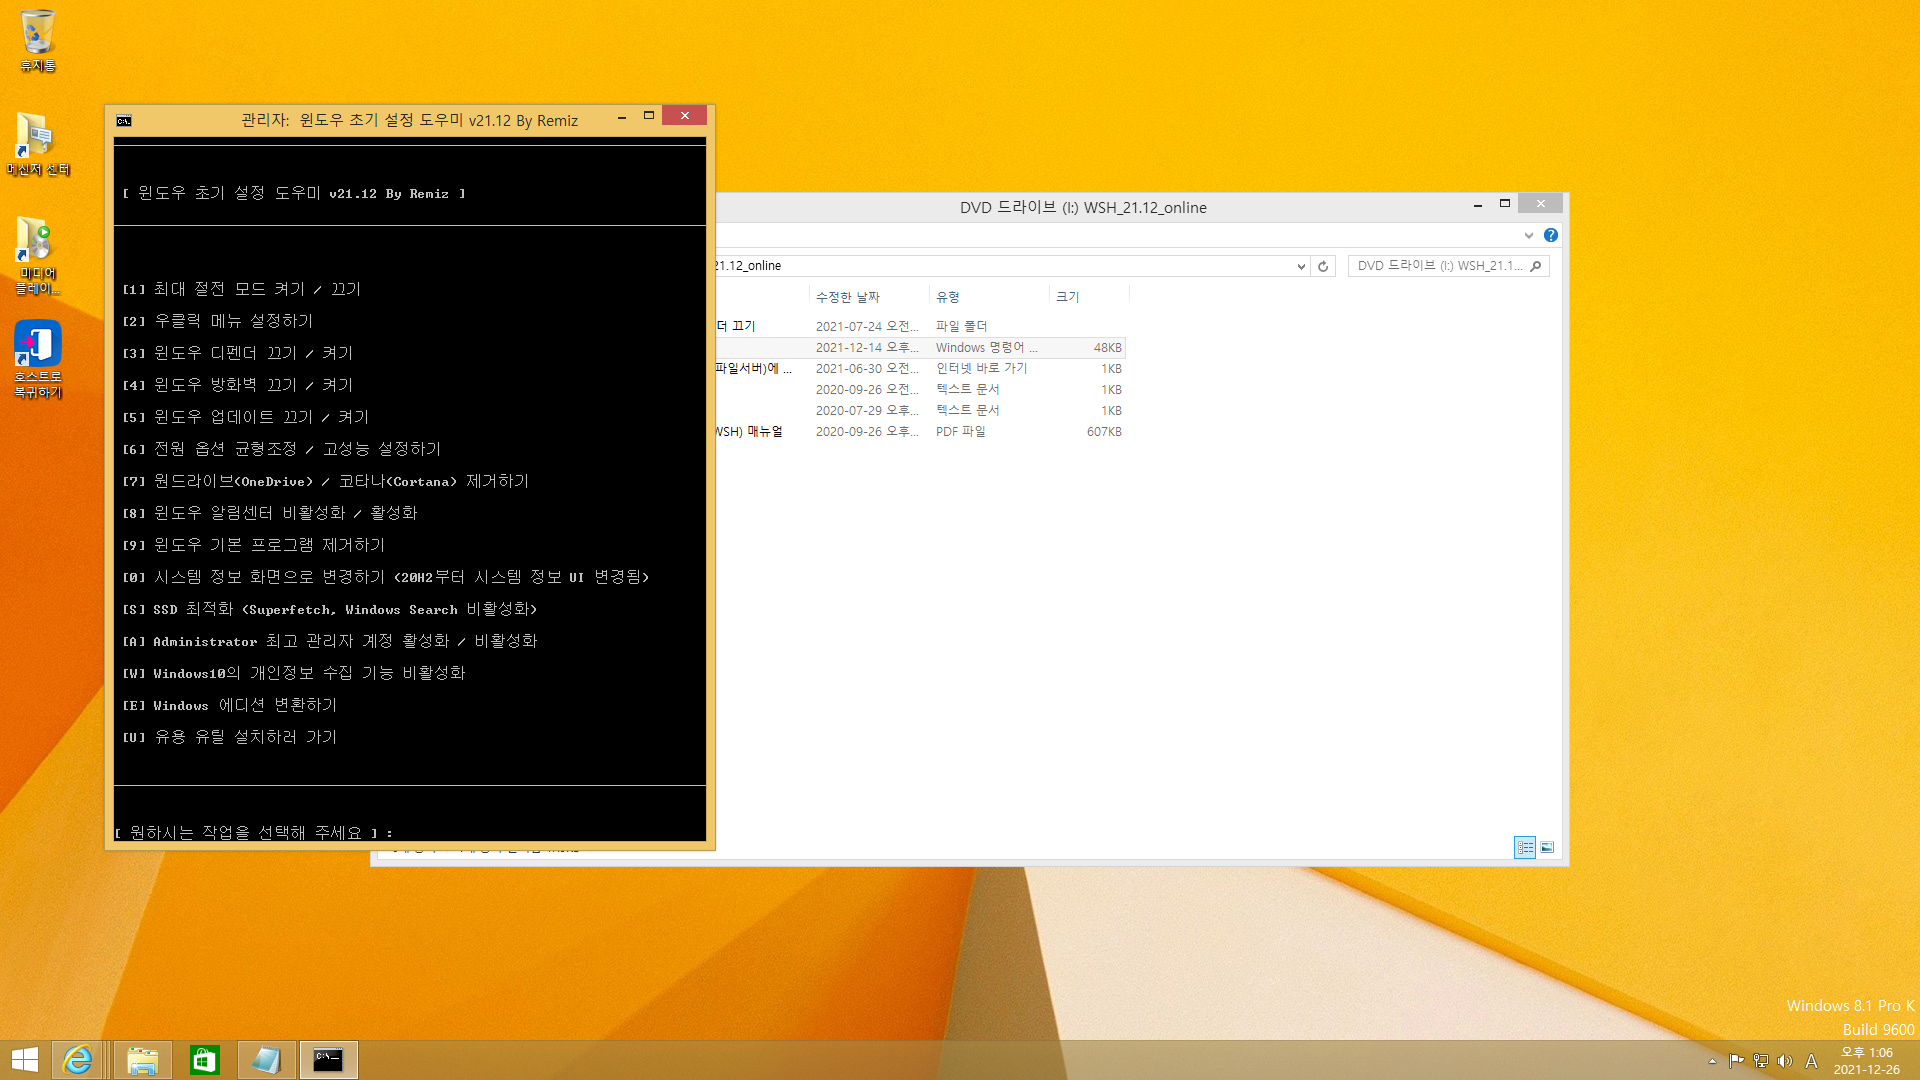This screenshot has height=1080, width=1920.
Task: Click the Explorer search input field
Action: click(x=1438, y=266)
